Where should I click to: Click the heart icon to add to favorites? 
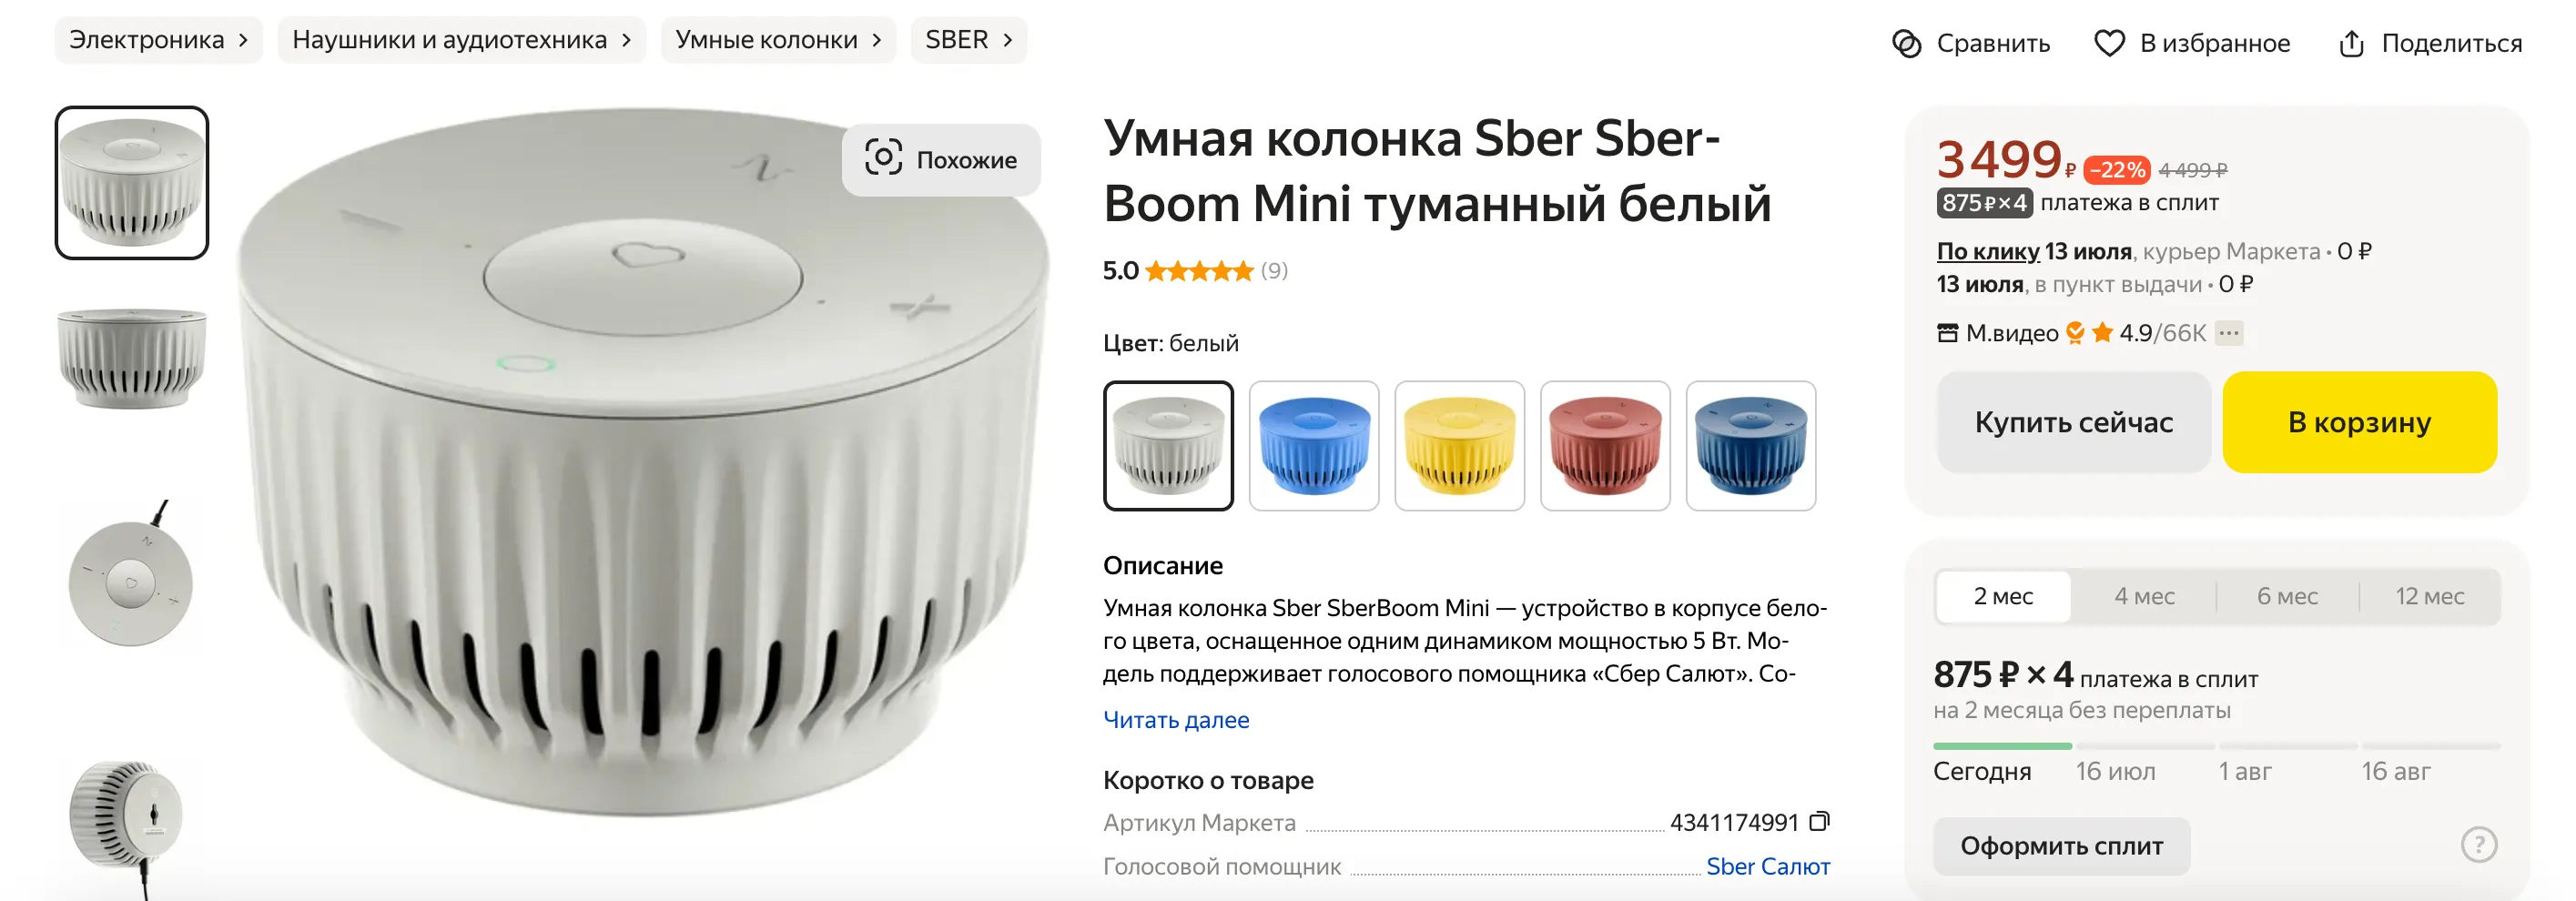pyautogui.click(x=2109, y=44)
